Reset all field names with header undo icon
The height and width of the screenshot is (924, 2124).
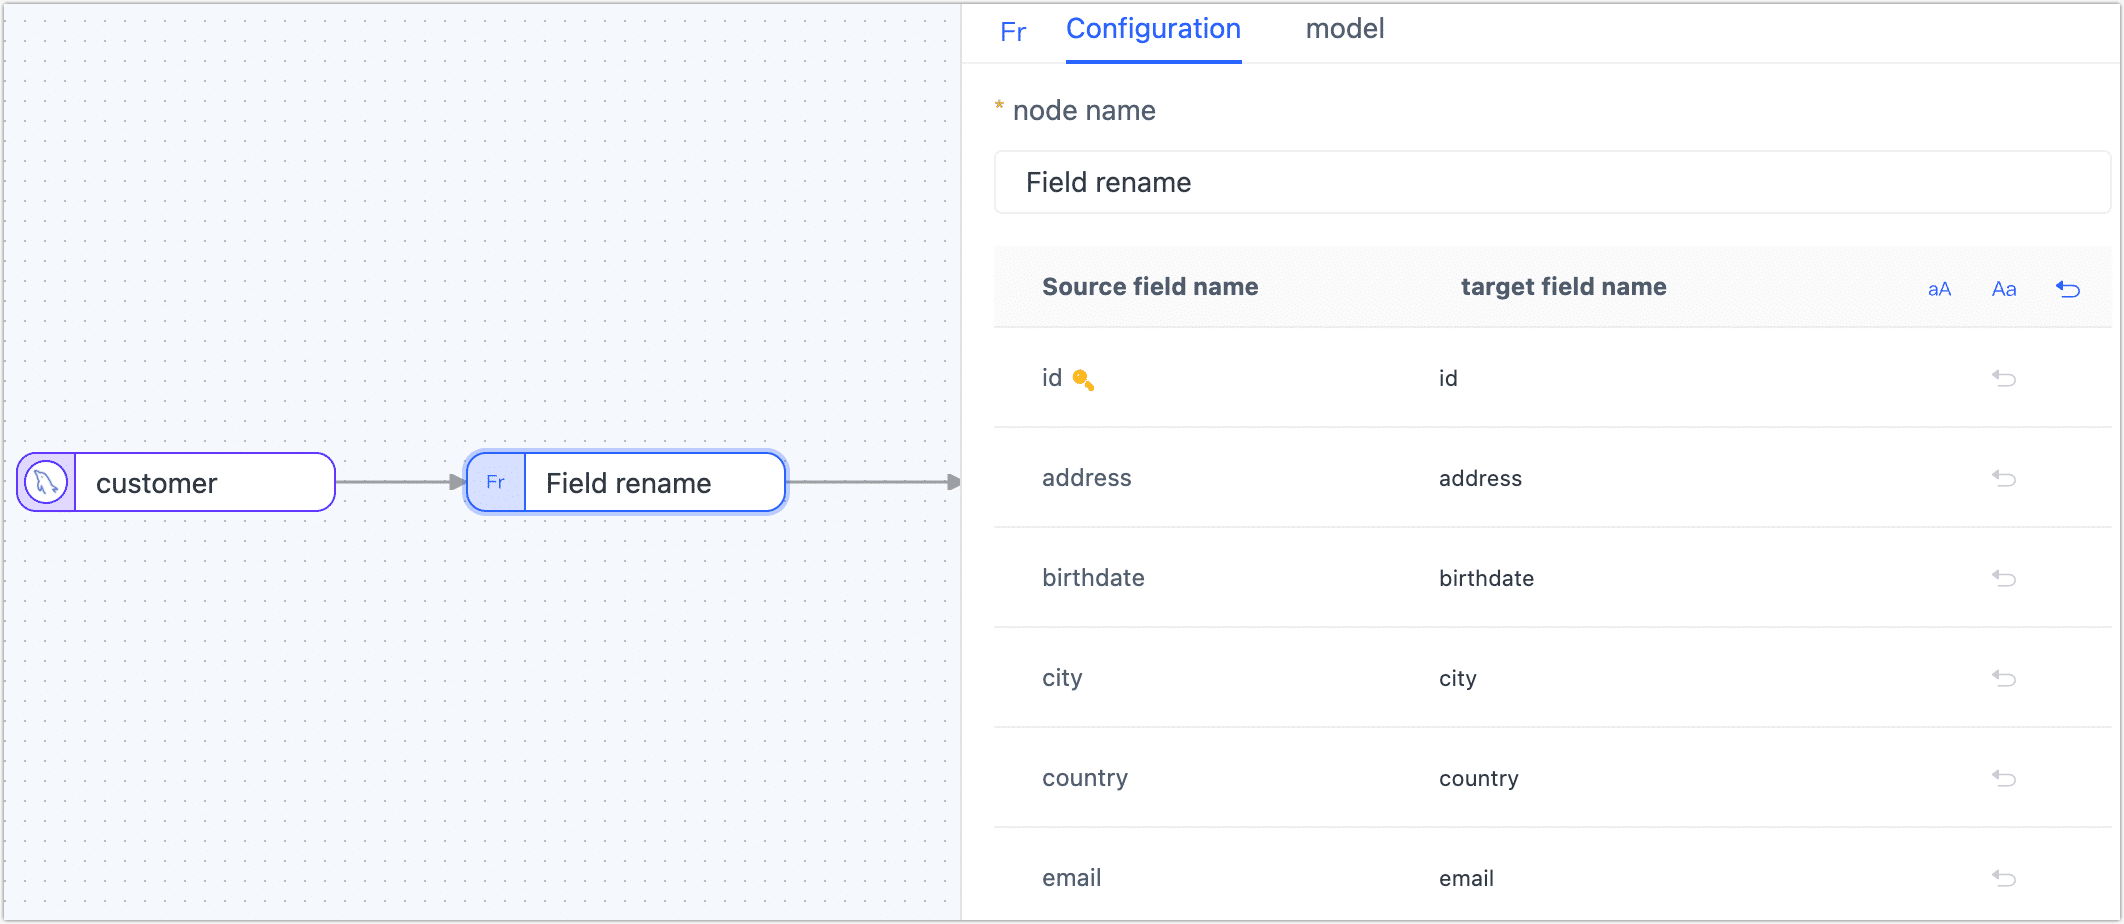(2068, 289)
